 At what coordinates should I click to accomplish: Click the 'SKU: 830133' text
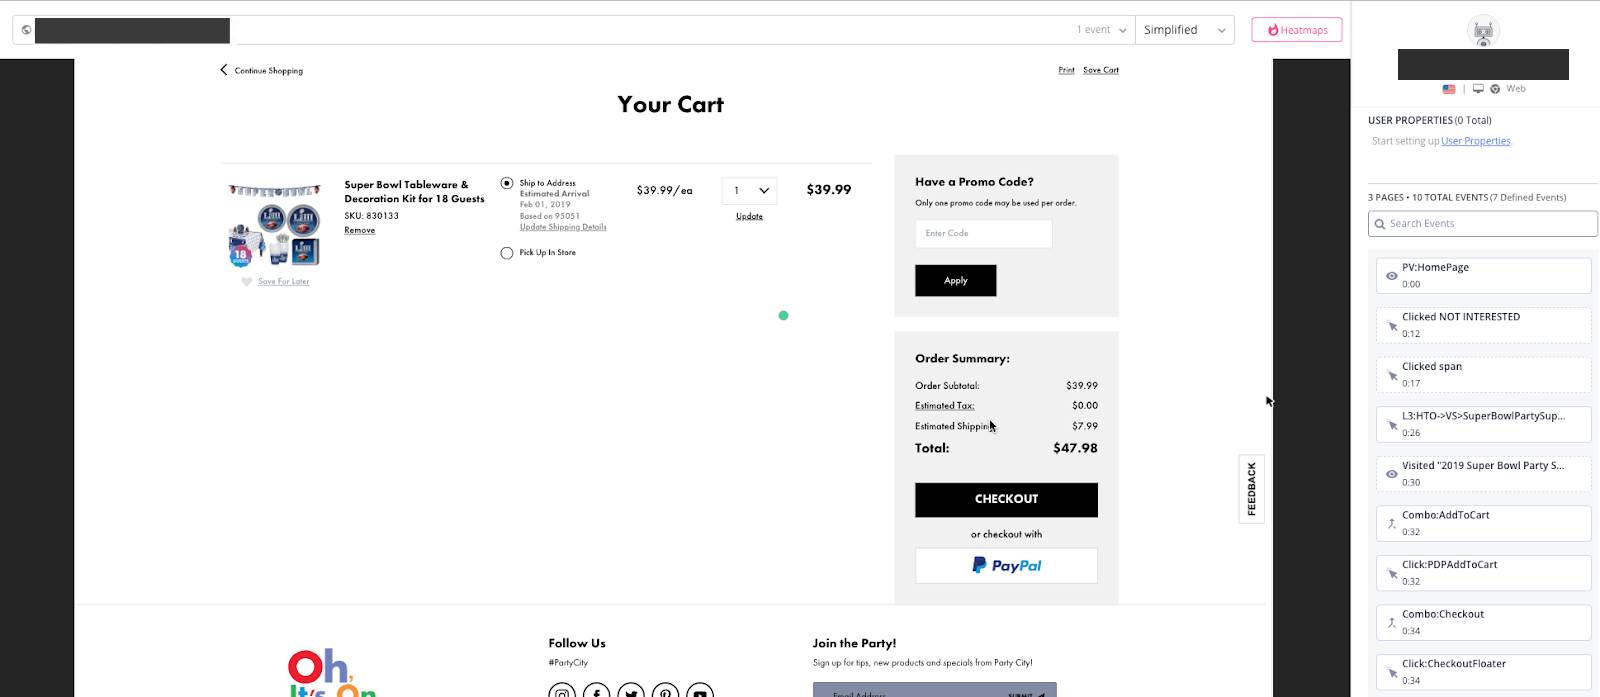371,216
